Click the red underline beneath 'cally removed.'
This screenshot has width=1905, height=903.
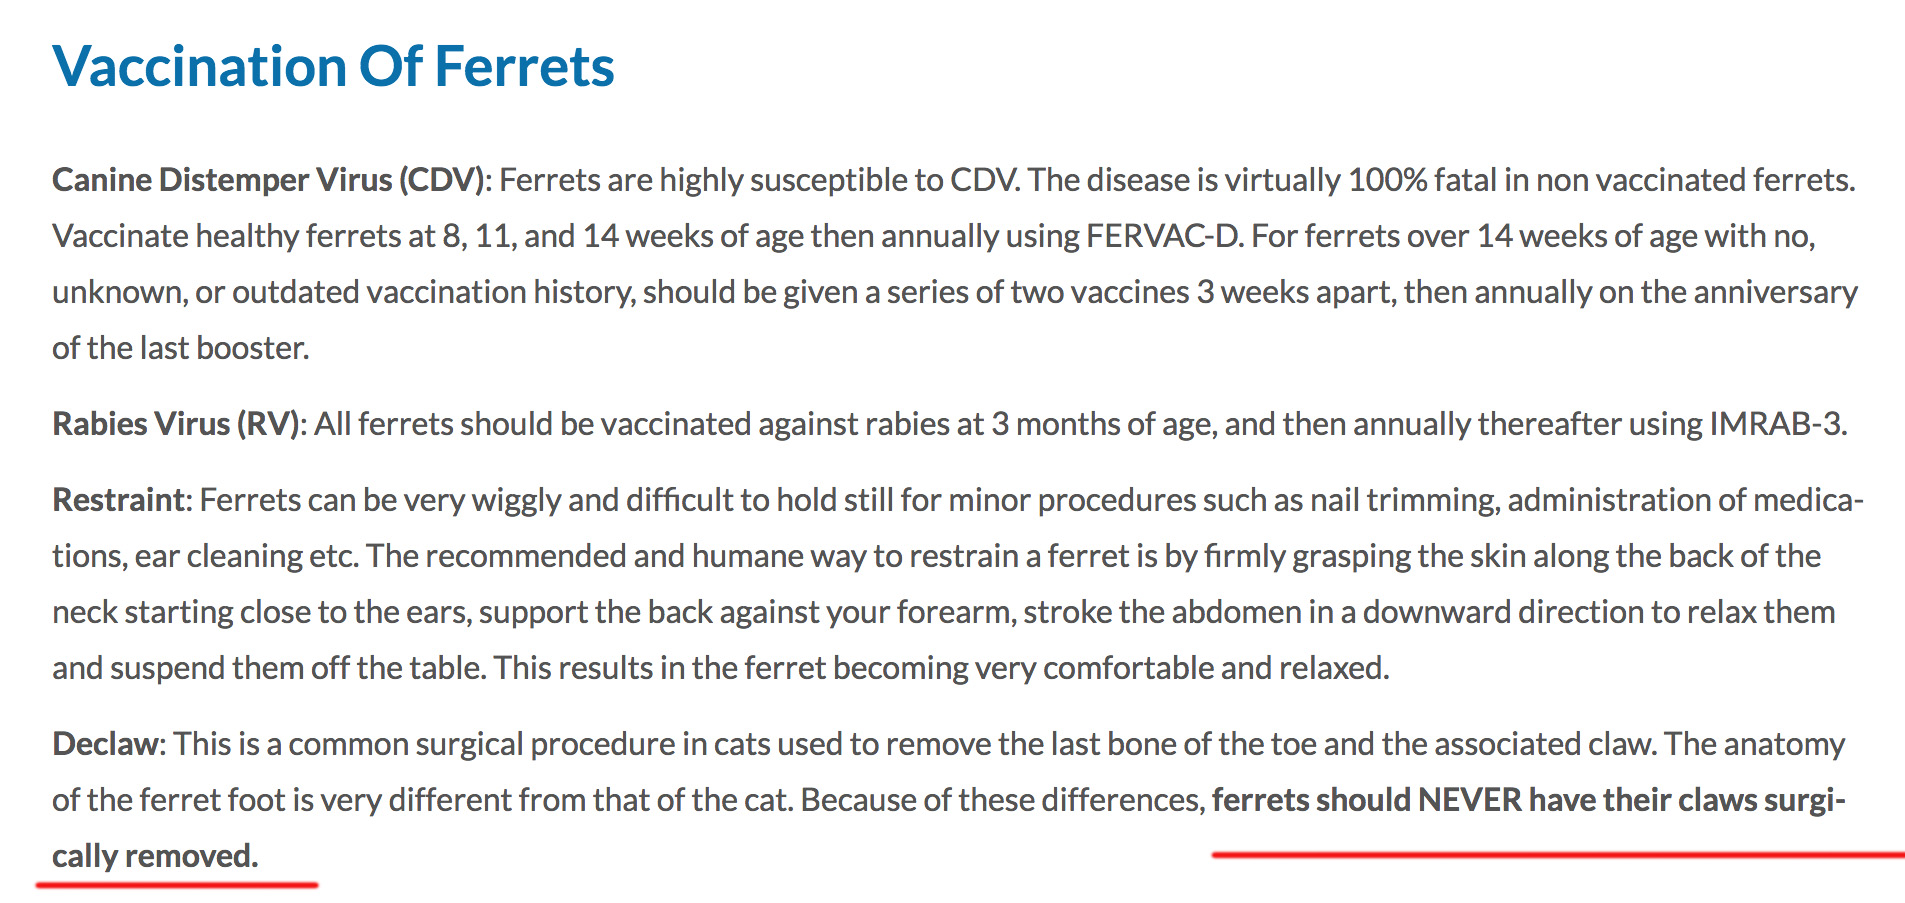[177, 885]
